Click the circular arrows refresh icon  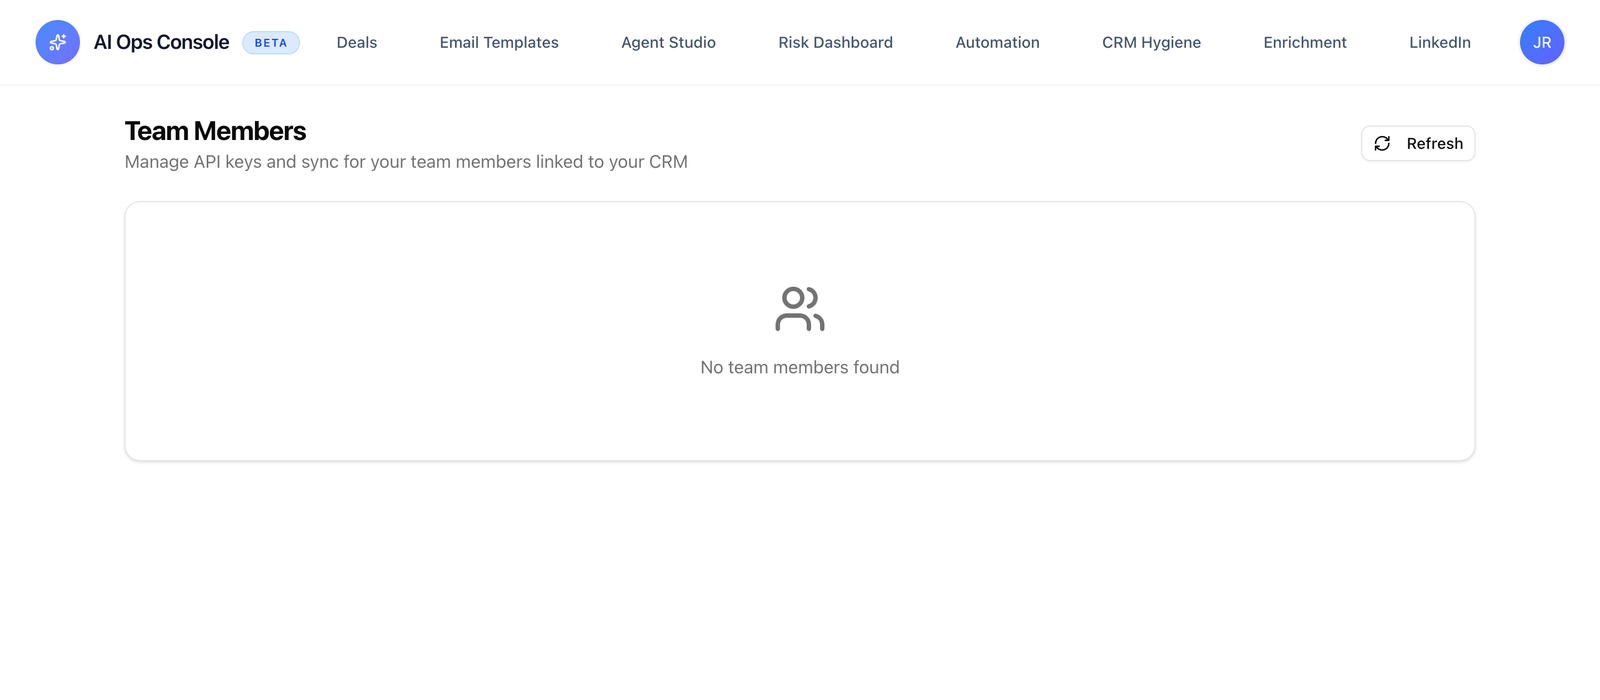click(x=1382, y=143)
